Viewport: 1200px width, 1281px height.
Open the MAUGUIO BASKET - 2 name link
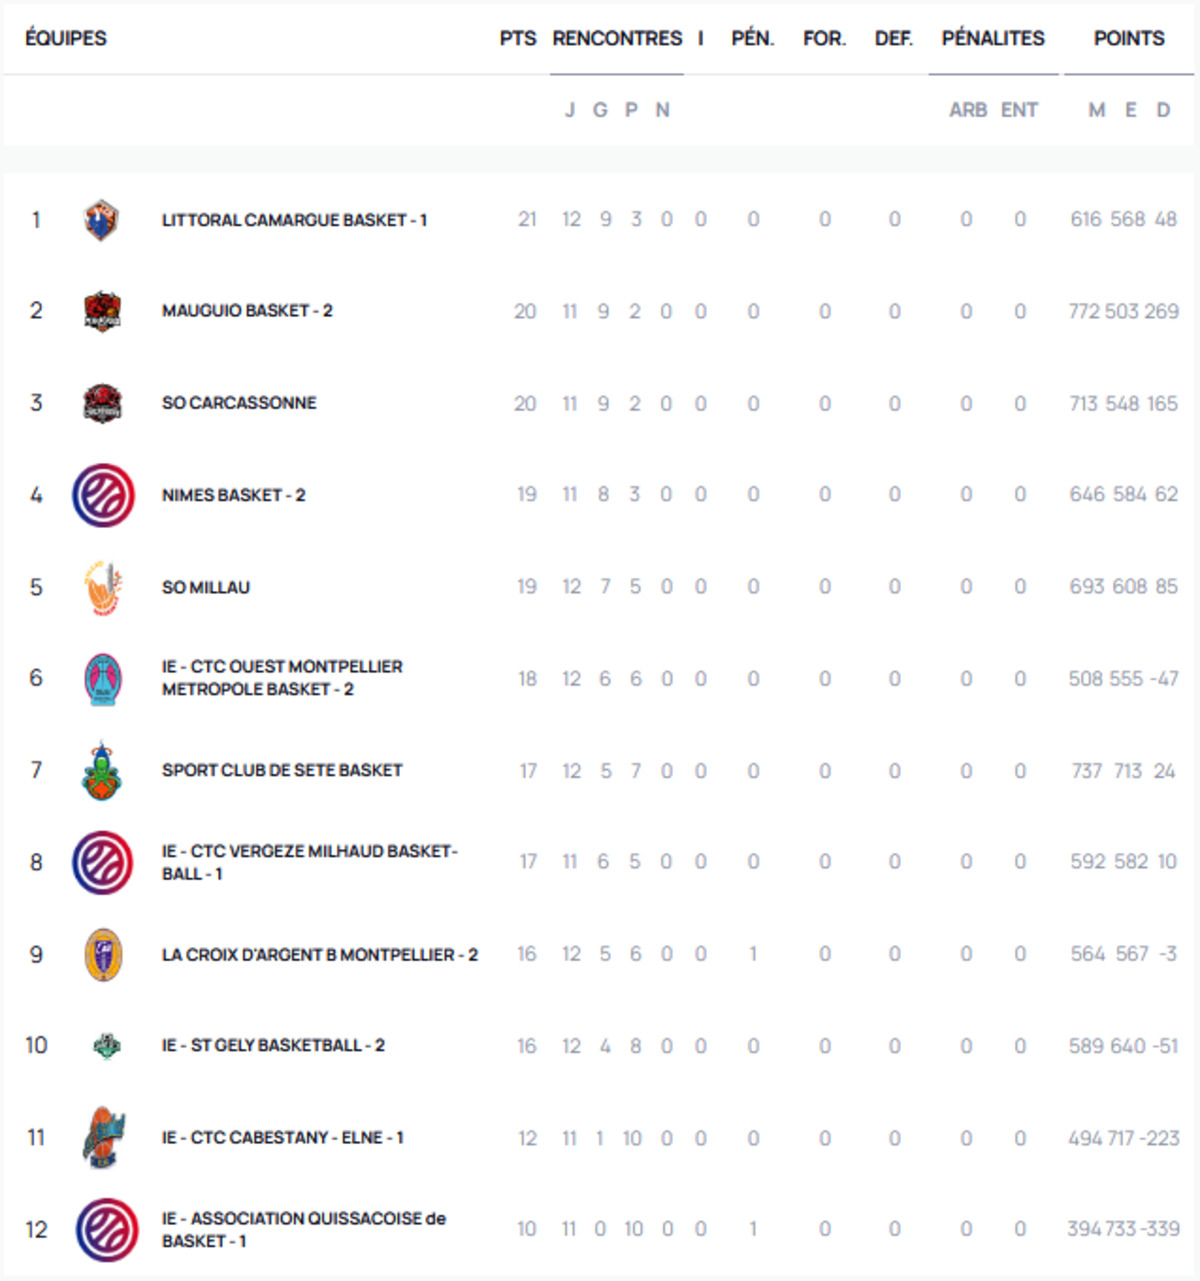tap(247, 311)
